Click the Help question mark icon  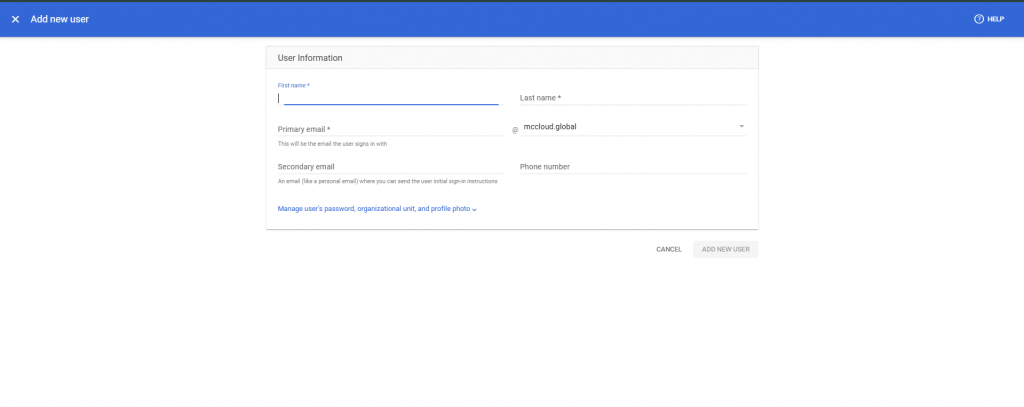click(979, 19)
